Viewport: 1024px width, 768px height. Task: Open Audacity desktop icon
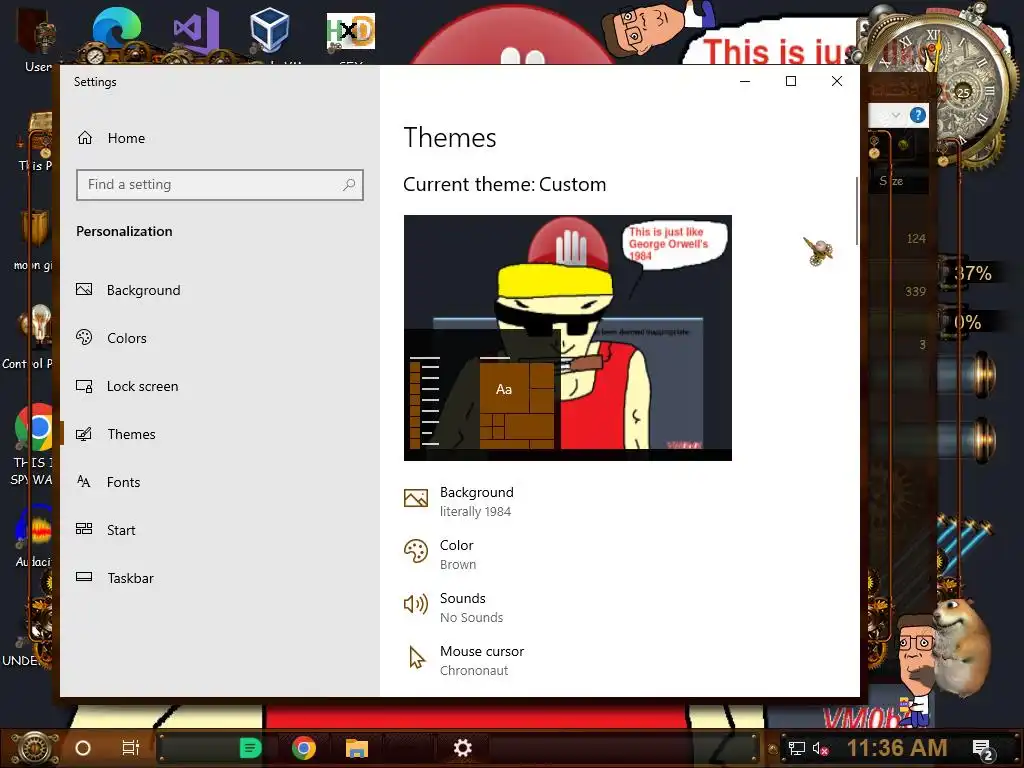tap(34, 528)
